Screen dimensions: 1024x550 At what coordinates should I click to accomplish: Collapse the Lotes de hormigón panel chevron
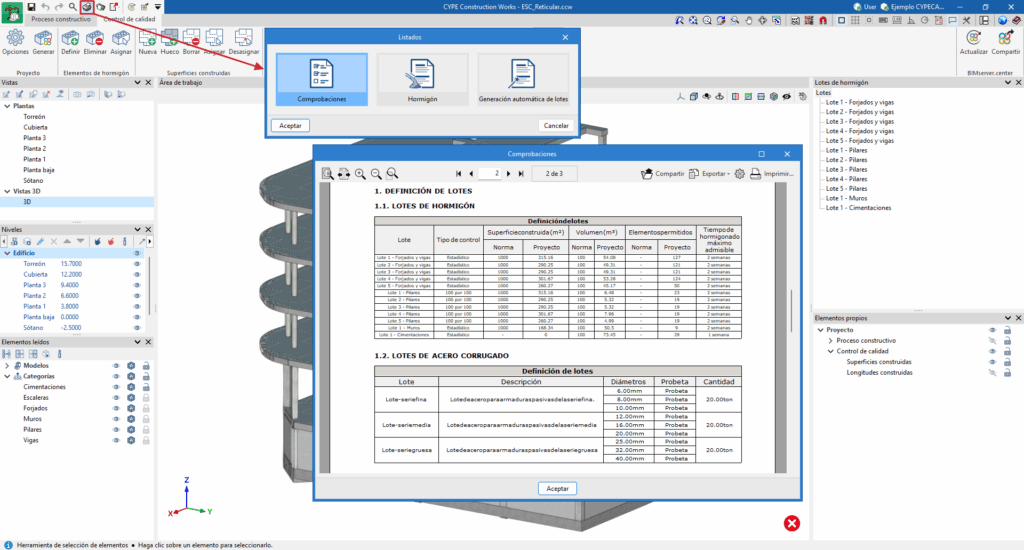pyautogui.click(x=1008, y=82)
